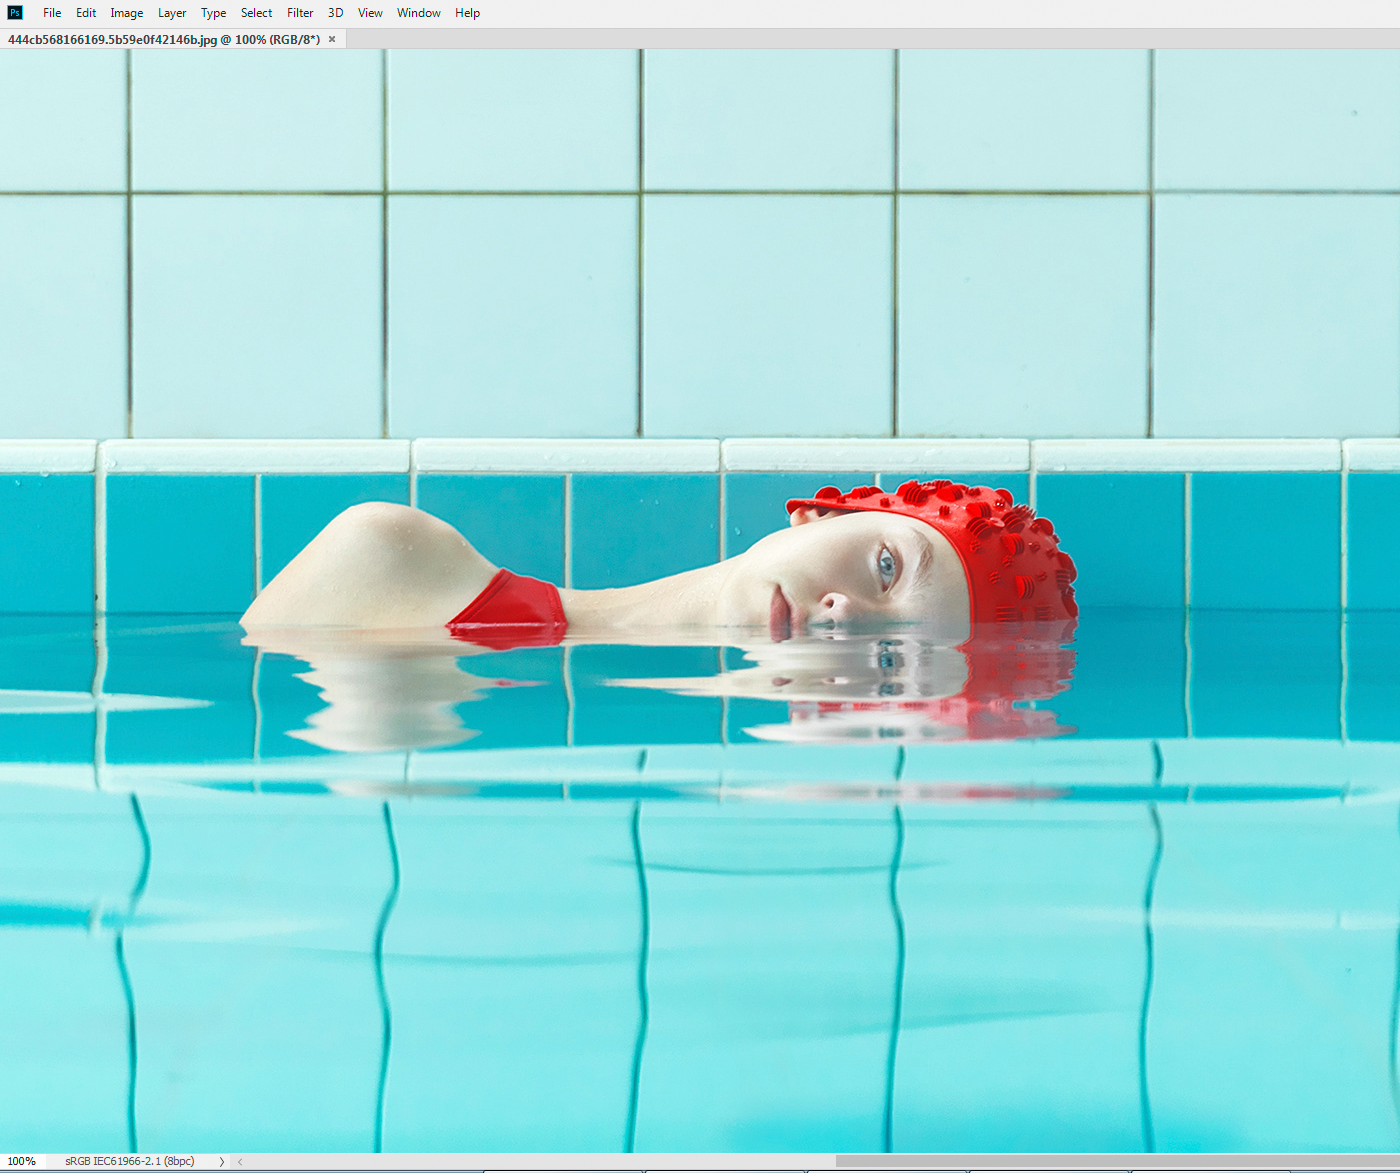Open the Help menu
Screen dimensions: 1400x1173
467,13
